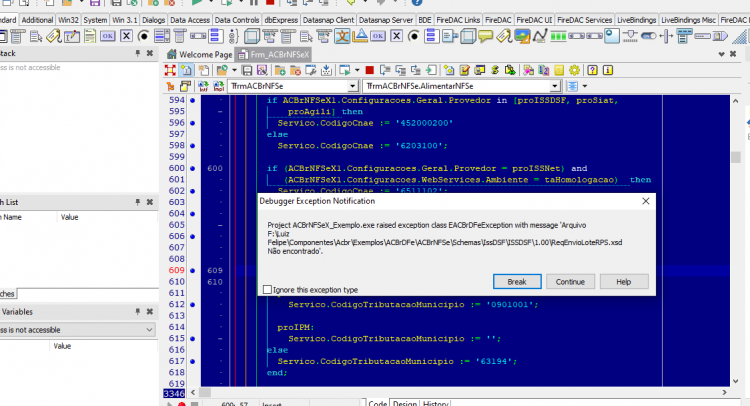Open the LiveBindings palette tab
750x406 pixels.
[x=636, y=20]
